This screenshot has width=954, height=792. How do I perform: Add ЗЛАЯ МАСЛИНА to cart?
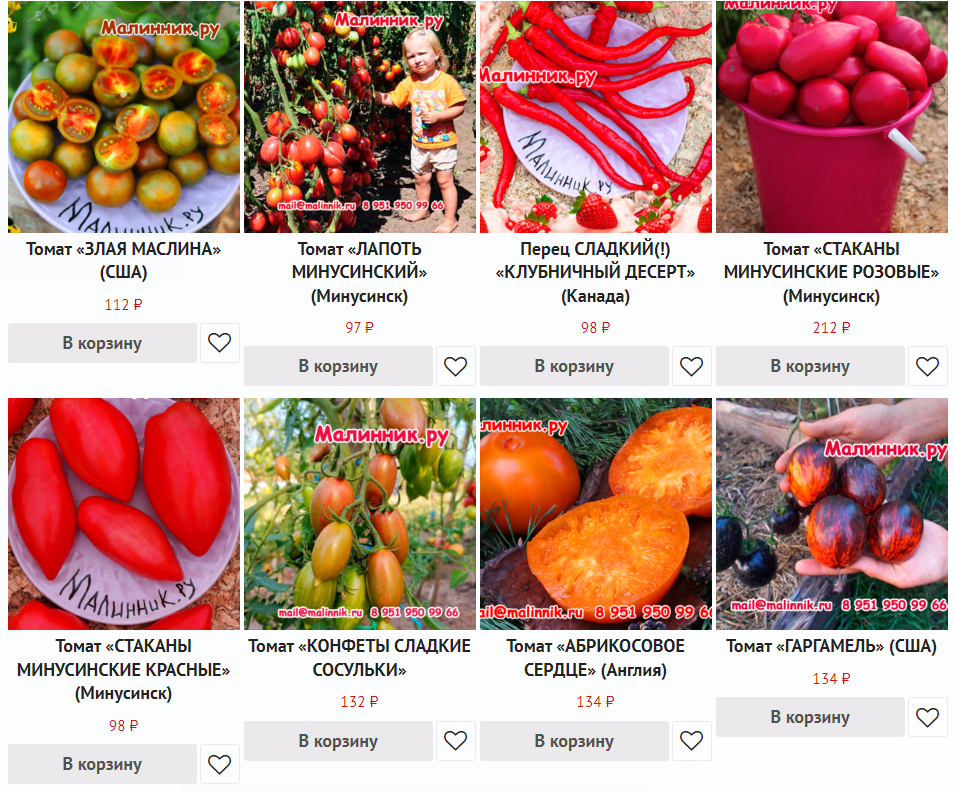point(102,343)
